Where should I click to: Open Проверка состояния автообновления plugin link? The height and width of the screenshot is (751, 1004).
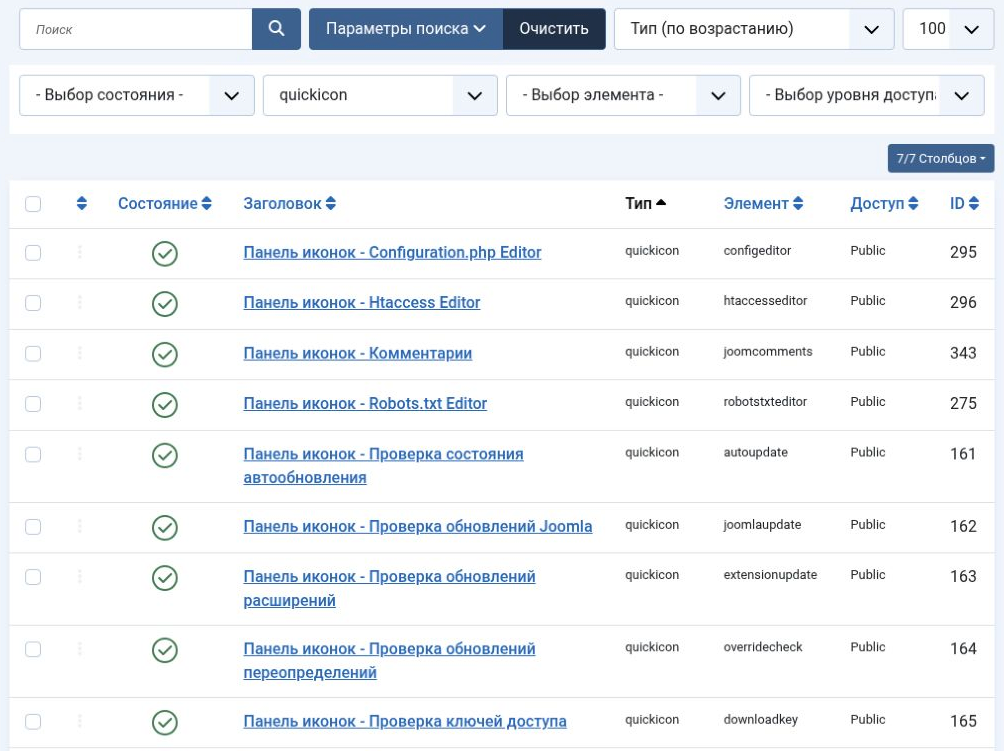(x=383, y=465)
